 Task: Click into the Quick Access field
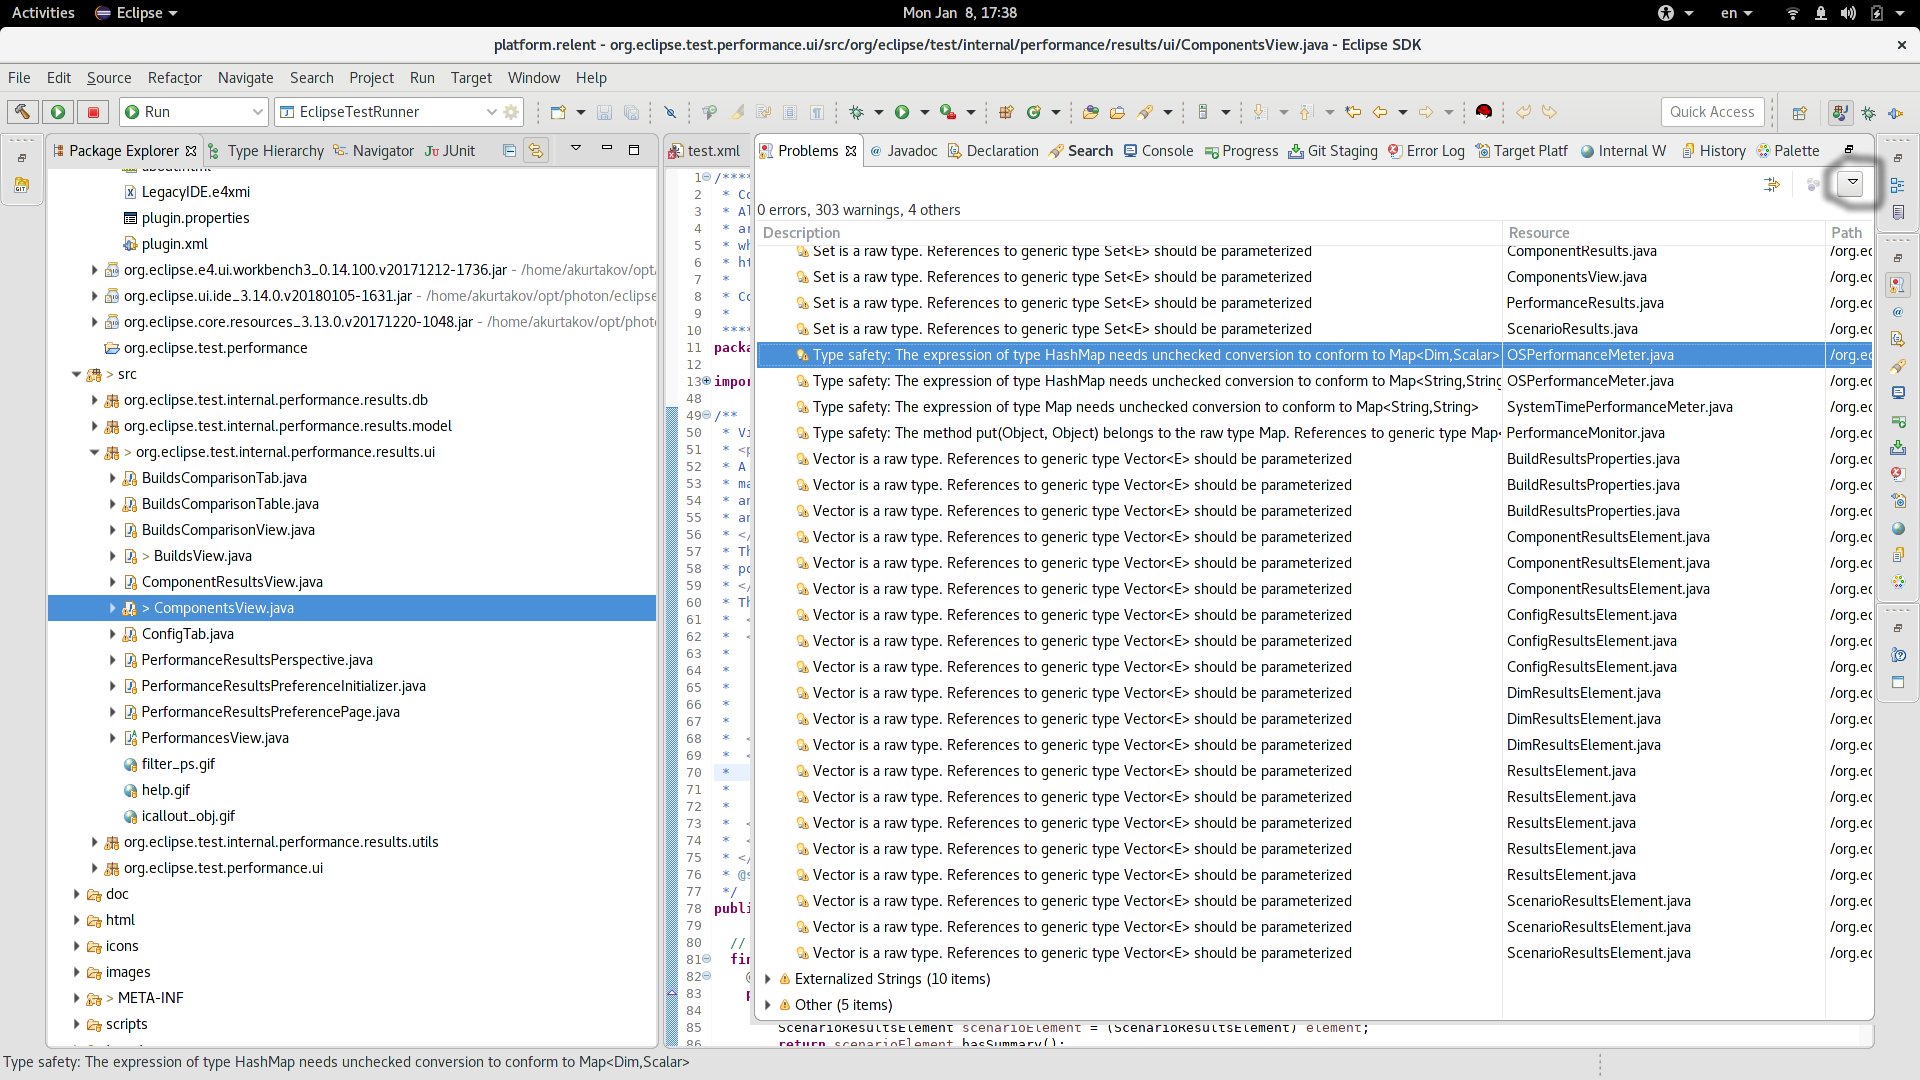point(1712,112)
